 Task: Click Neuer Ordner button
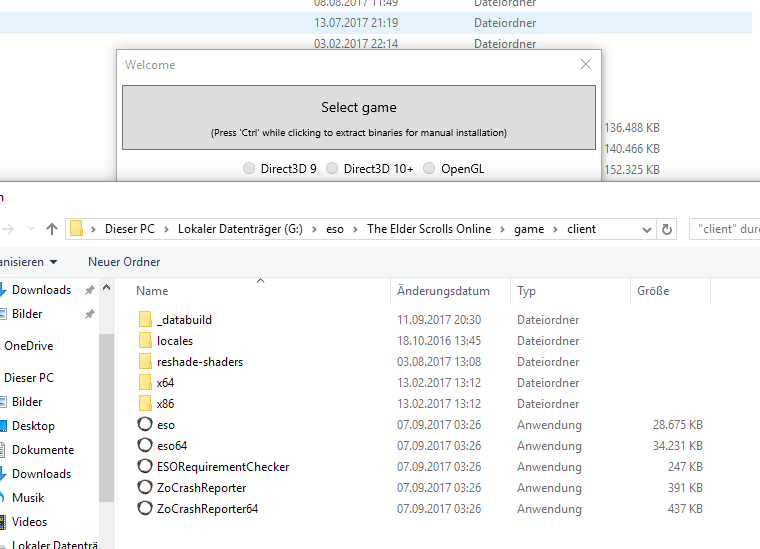pyautogui.click(x=124, y=262)
